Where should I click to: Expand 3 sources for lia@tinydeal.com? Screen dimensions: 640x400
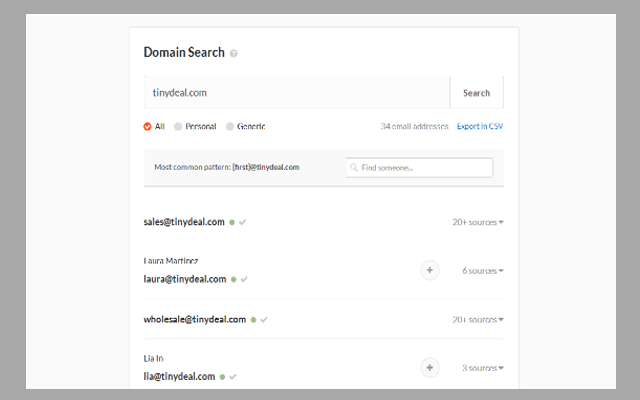point(482,368)
